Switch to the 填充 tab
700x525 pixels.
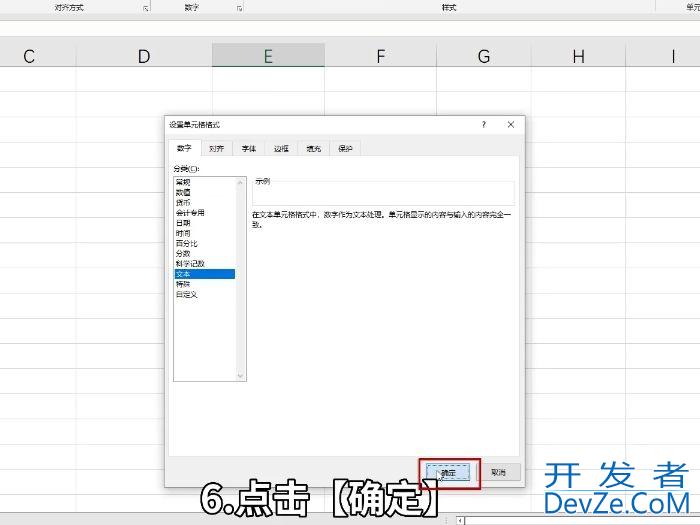(313, 149)
